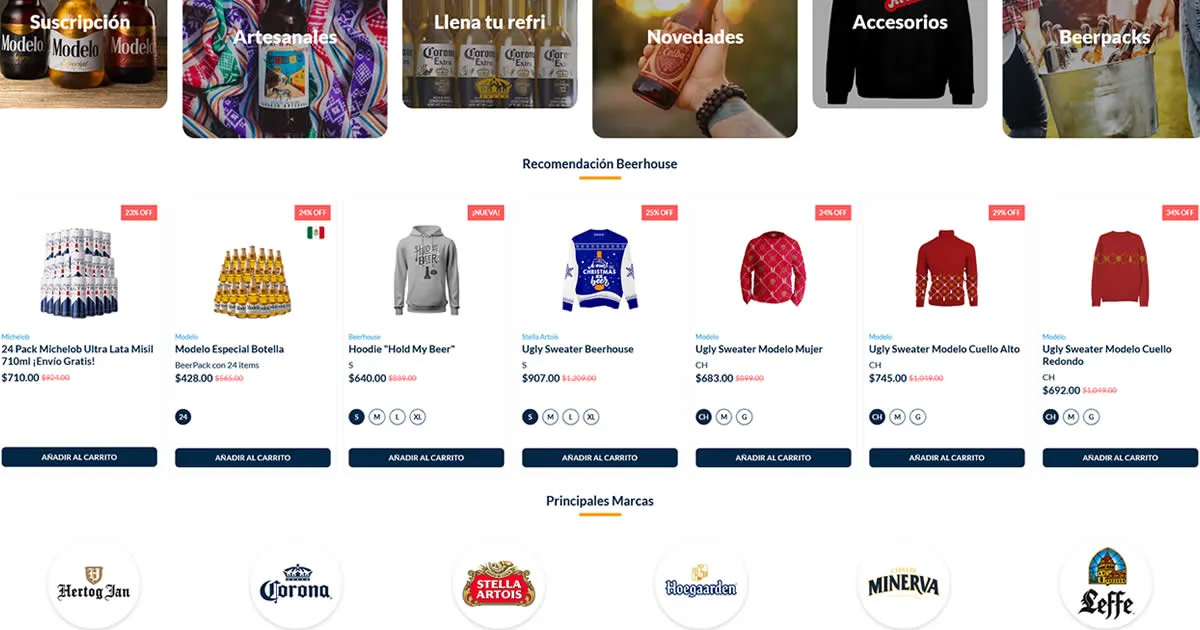Open the Corona brand logo

point(296,586)
